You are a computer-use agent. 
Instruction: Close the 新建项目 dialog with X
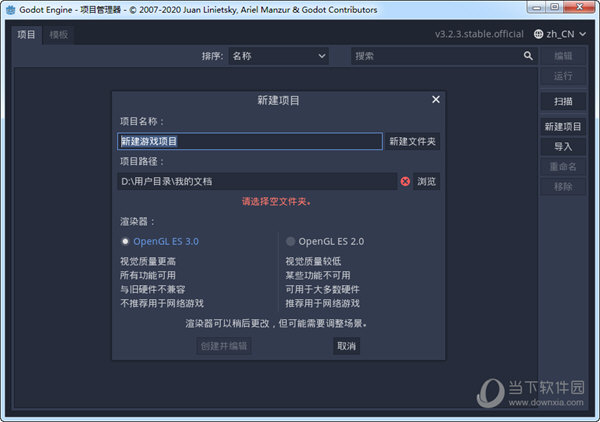coord(435,99)
